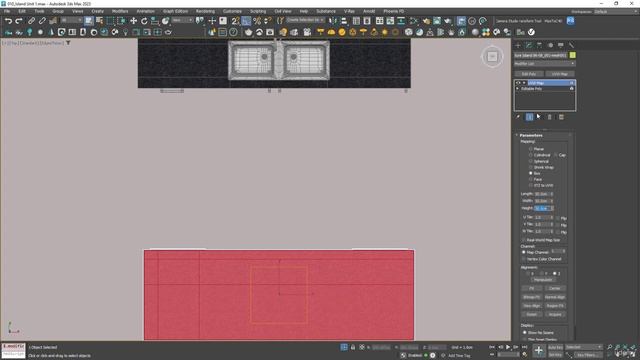The image size is (640, 360).
Task: Activate the Select Object tool
Action: pyautogui.click(x=89, y=21)
